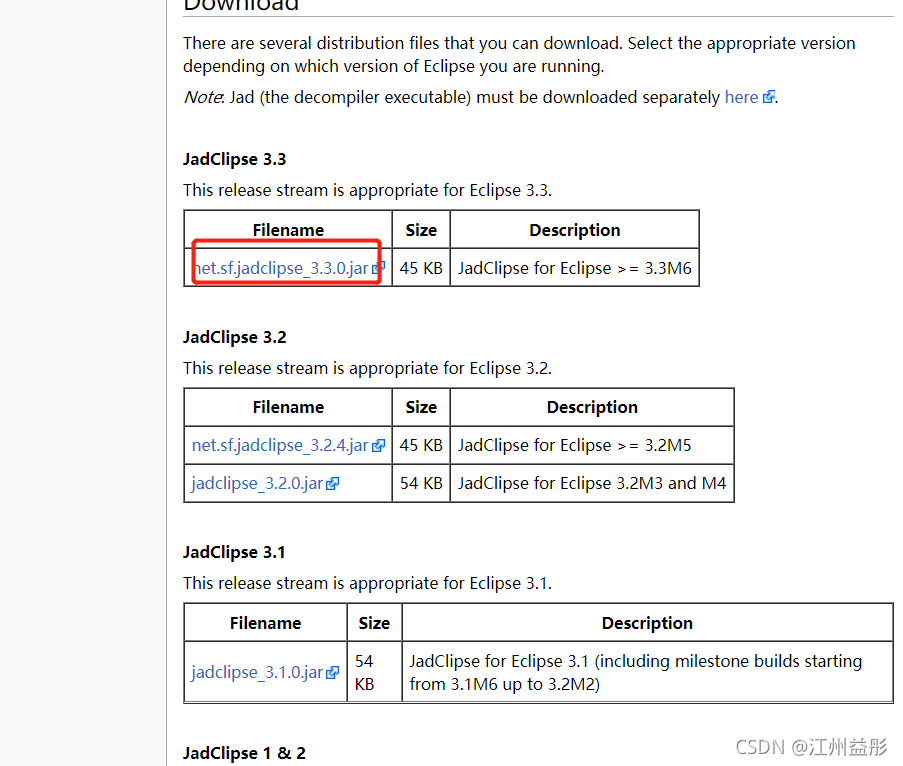This screenshot has height=766, width=903.
Task: Click the '45 KB' size in the 3.3.0 row
Action: (421, 268)
